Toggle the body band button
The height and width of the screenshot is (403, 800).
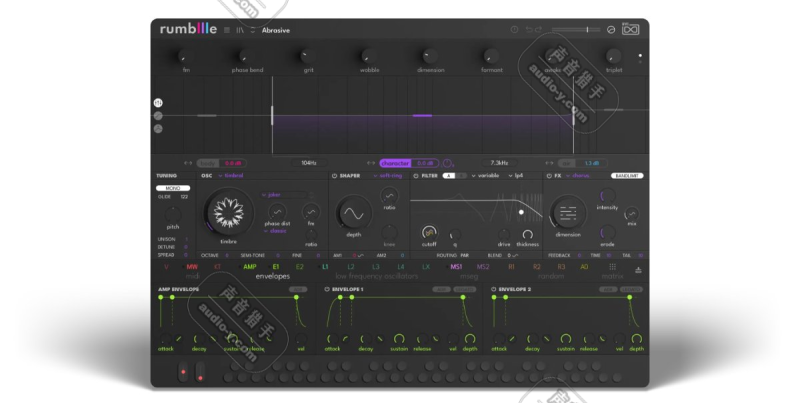pyautogui.click(x=208, y=163)
